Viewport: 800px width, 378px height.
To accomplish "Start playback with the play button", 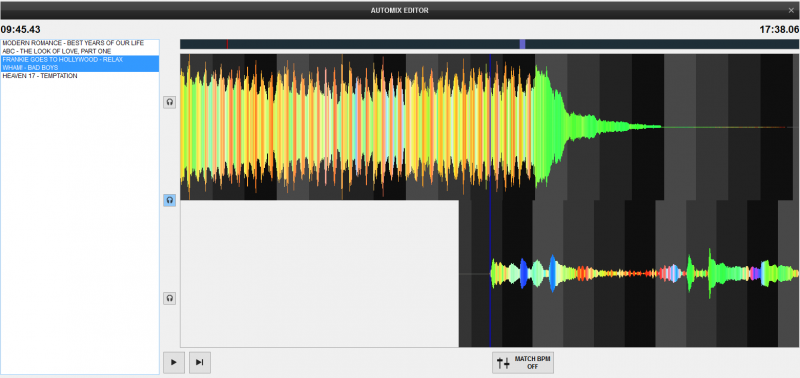I will coord(174,363).
